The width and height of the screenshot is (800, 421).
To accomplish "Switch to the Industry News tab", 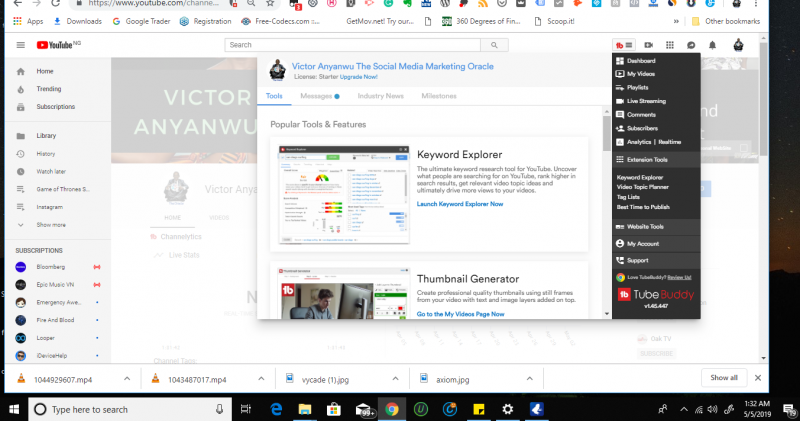I will click(x=380, y=96).
